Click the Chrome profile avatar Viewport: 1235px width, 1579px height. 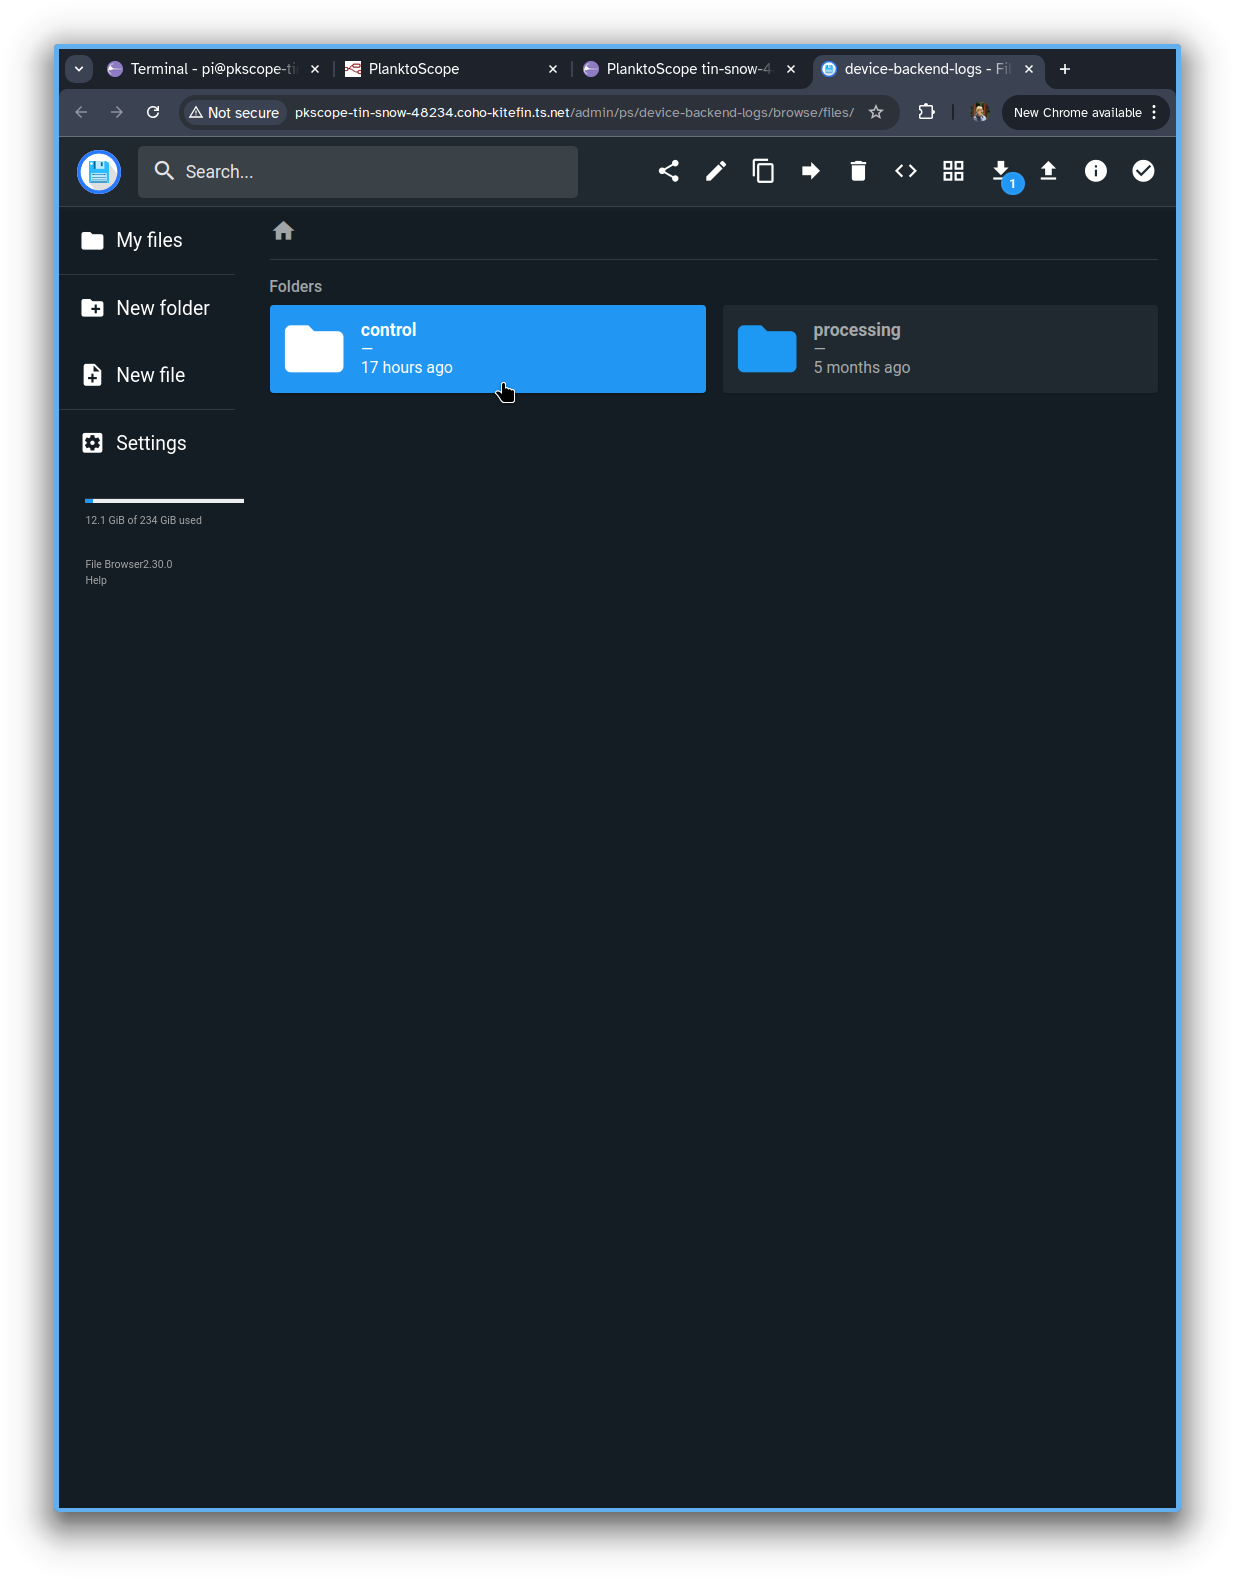[x=980, y=112]
